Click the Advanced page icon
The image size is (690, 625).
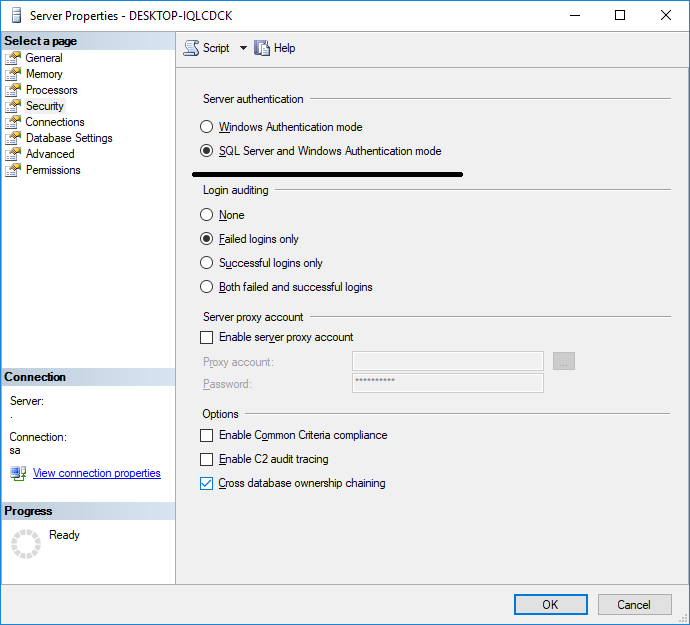13,154
